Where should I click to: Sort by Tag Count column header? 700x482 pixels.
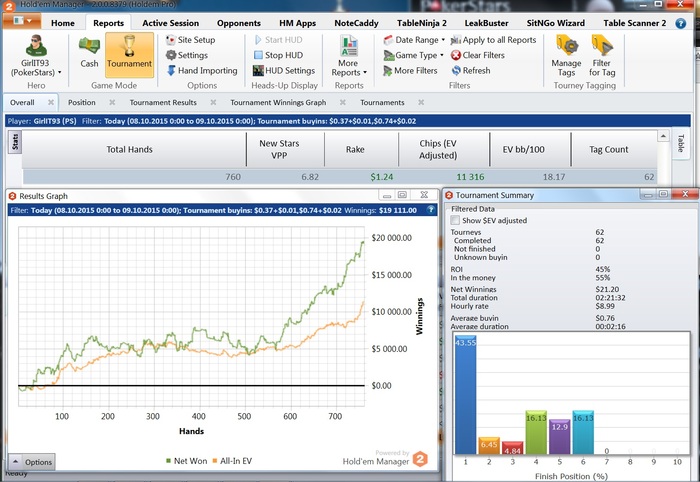coord(614,150)
